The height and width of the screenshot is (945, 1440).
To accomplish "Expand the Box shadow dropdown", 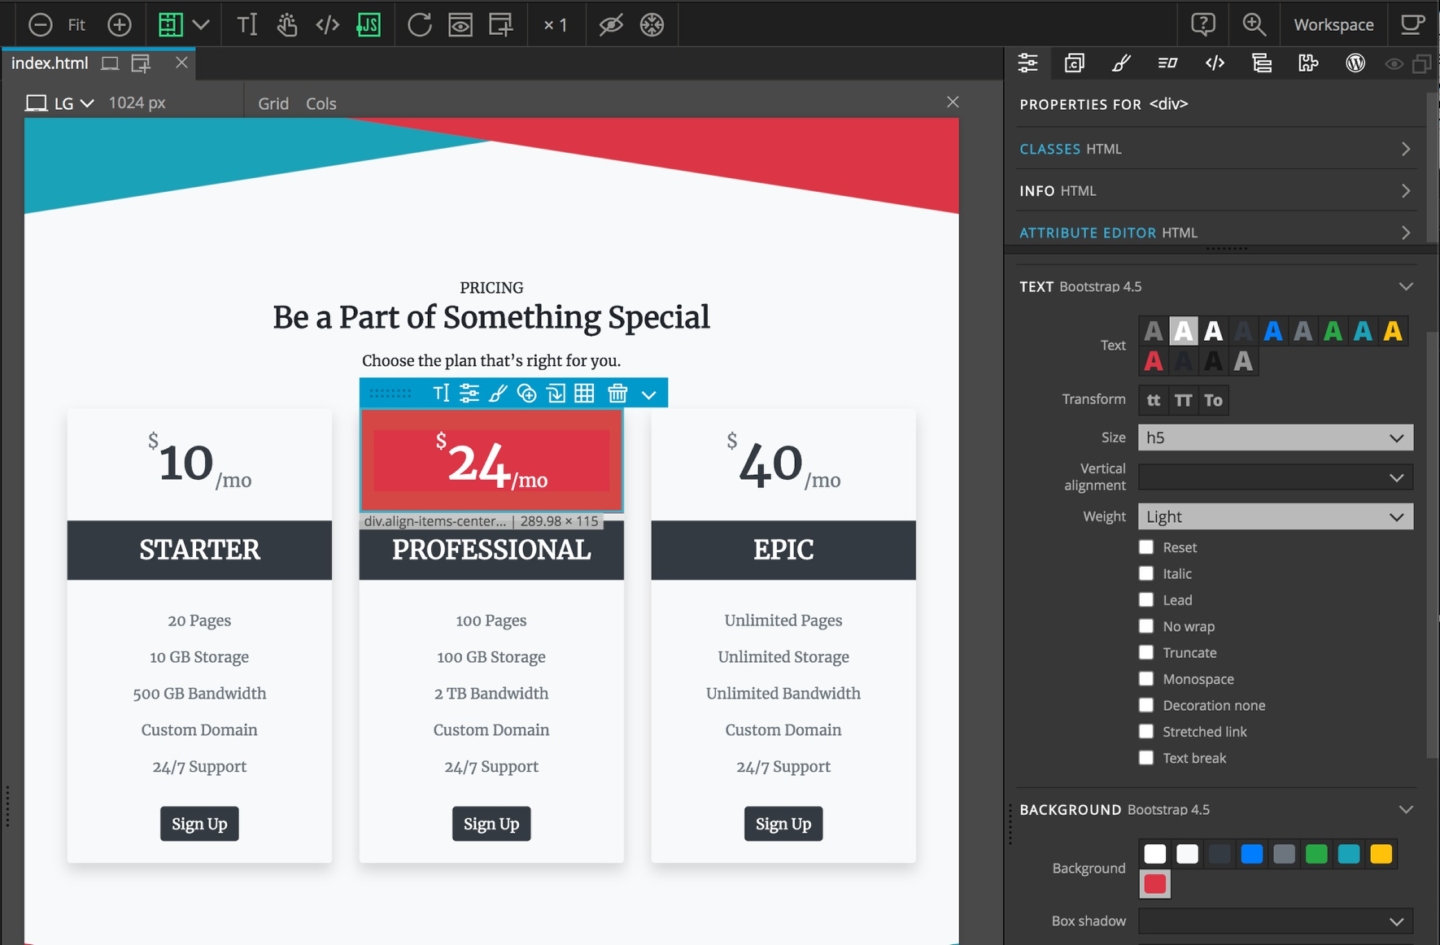I will [1275, 921].
